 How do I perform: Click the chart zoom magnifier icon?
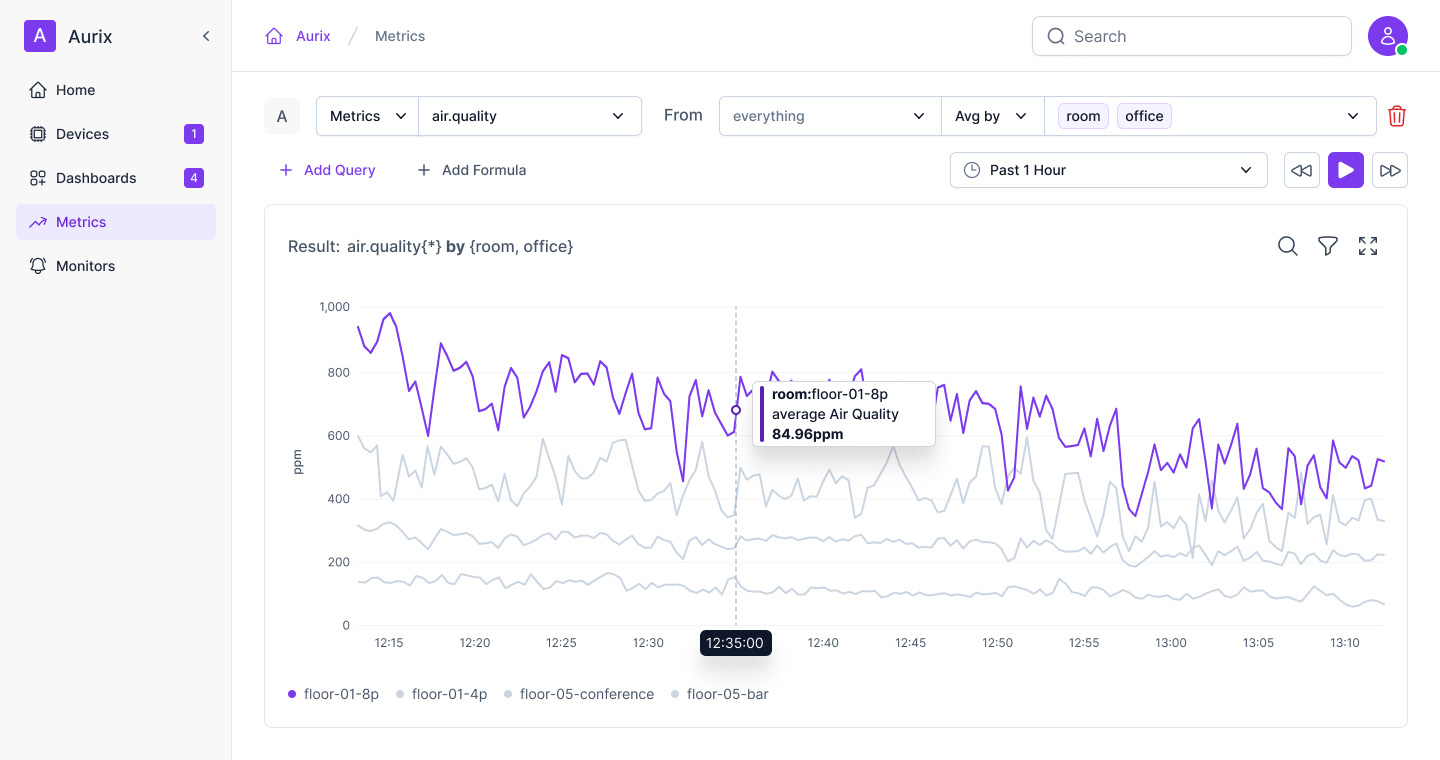1288,246
